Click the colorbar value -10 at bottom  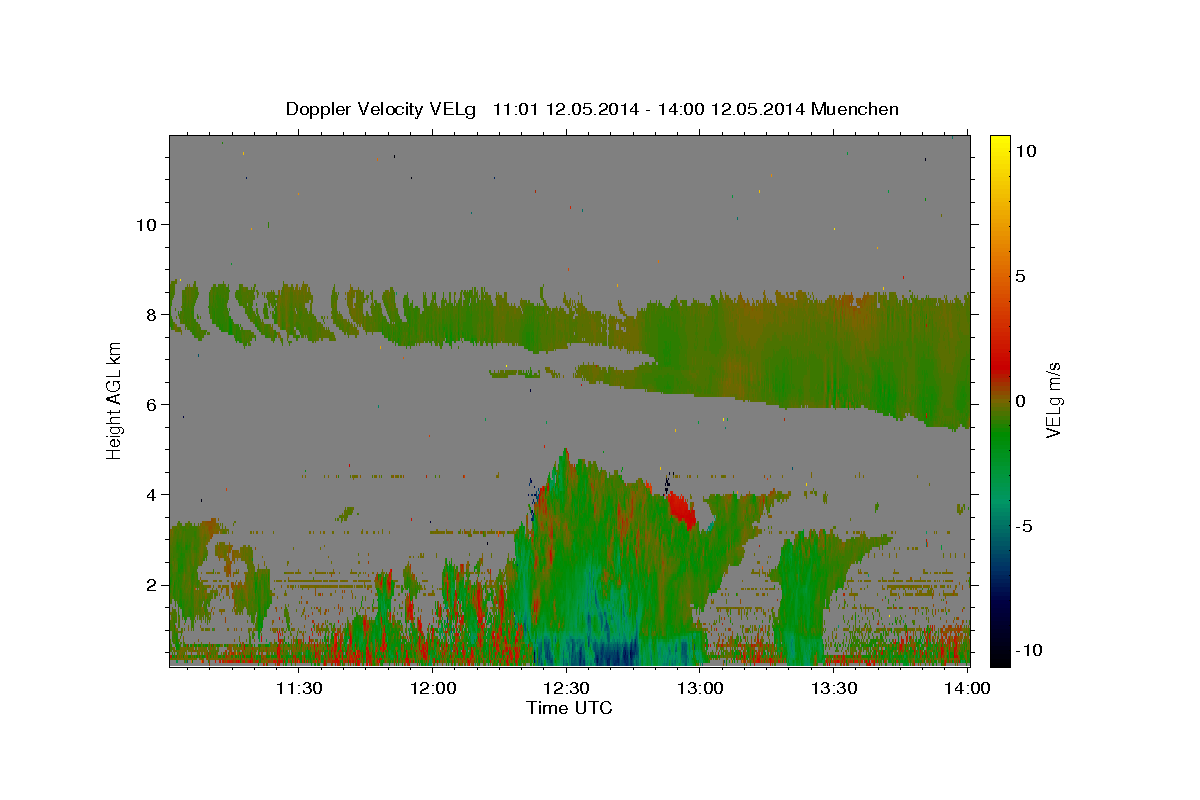[x=1028, y=650]
